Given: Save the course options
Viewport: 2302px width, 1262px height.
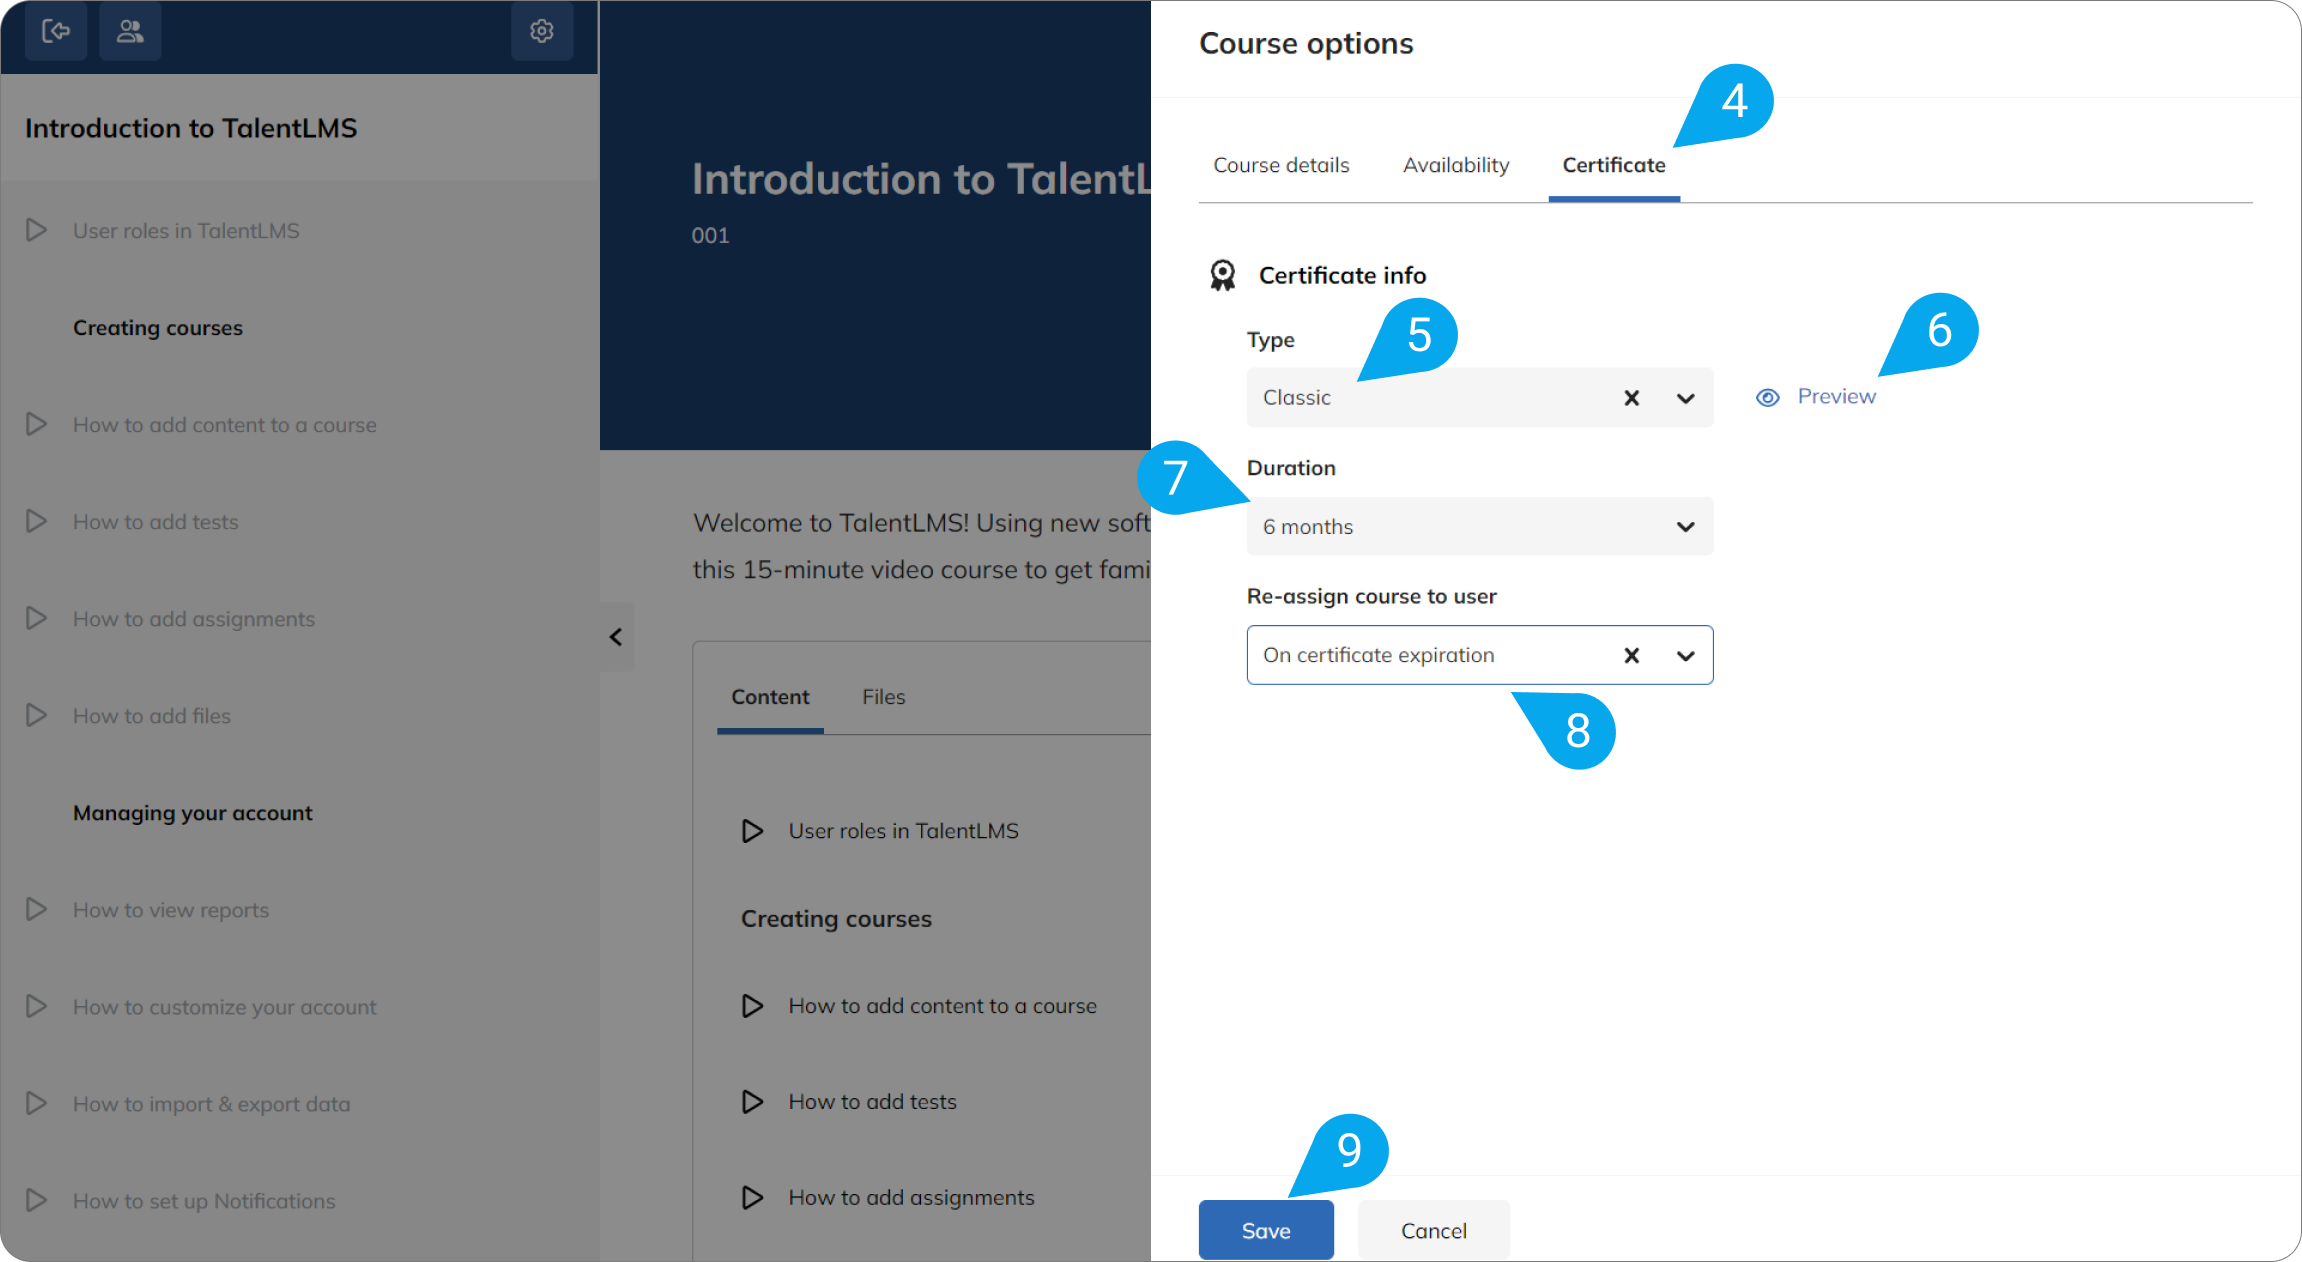Looking at the screenshot, I should pos(1266,1230).
